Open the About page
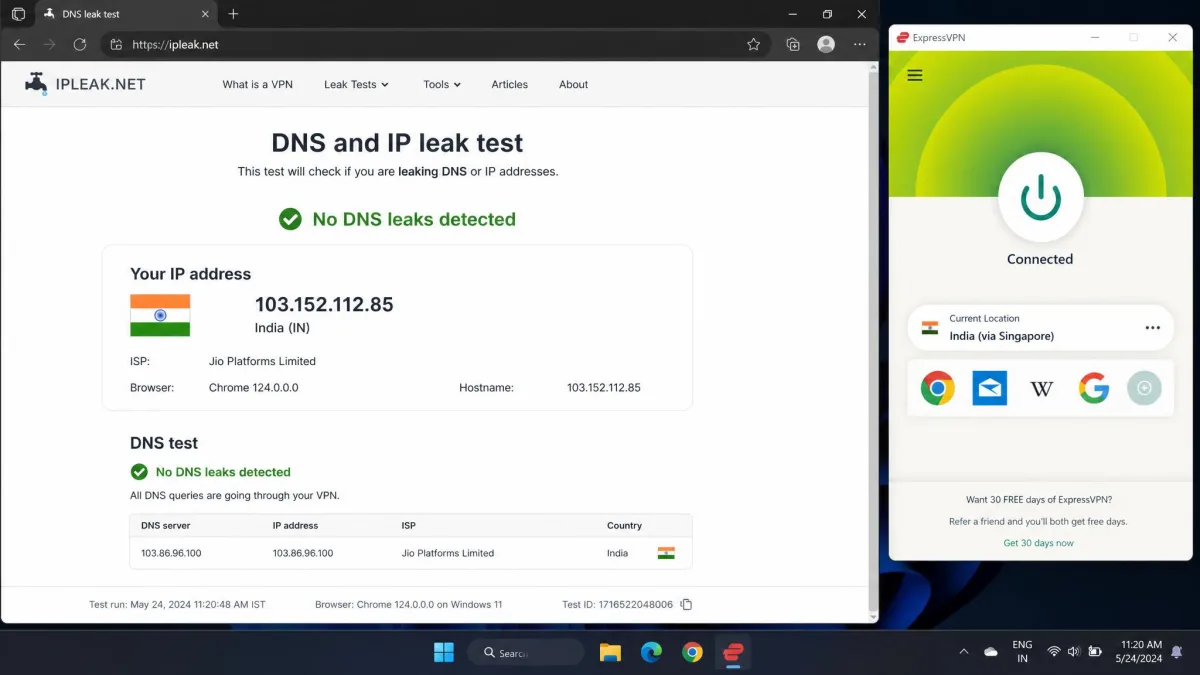This screenshot has height=675, width=1200. coord(573,85)
